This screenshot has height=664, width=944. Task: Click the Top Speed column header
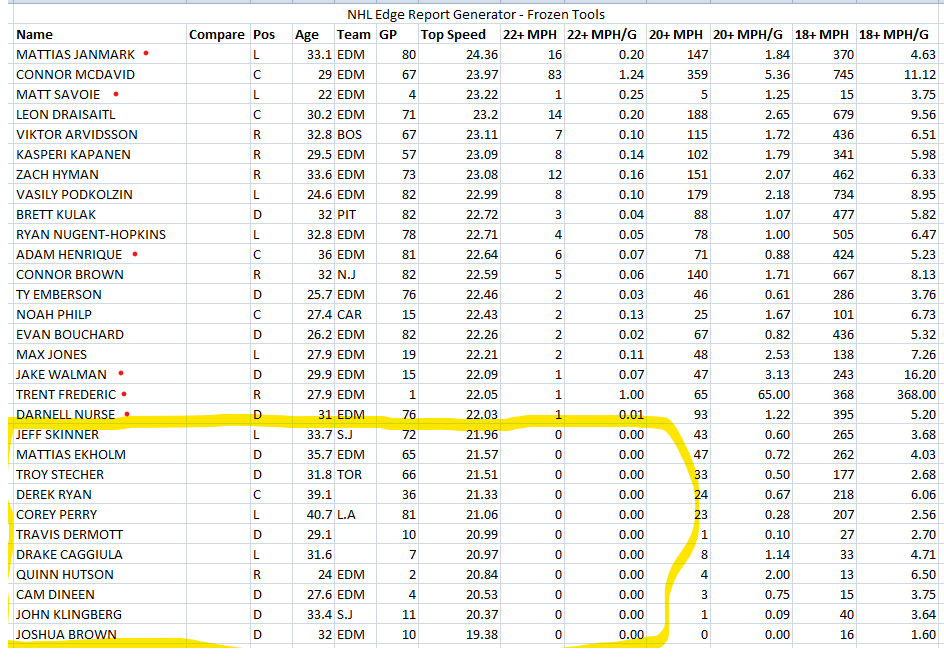[453, 34]
